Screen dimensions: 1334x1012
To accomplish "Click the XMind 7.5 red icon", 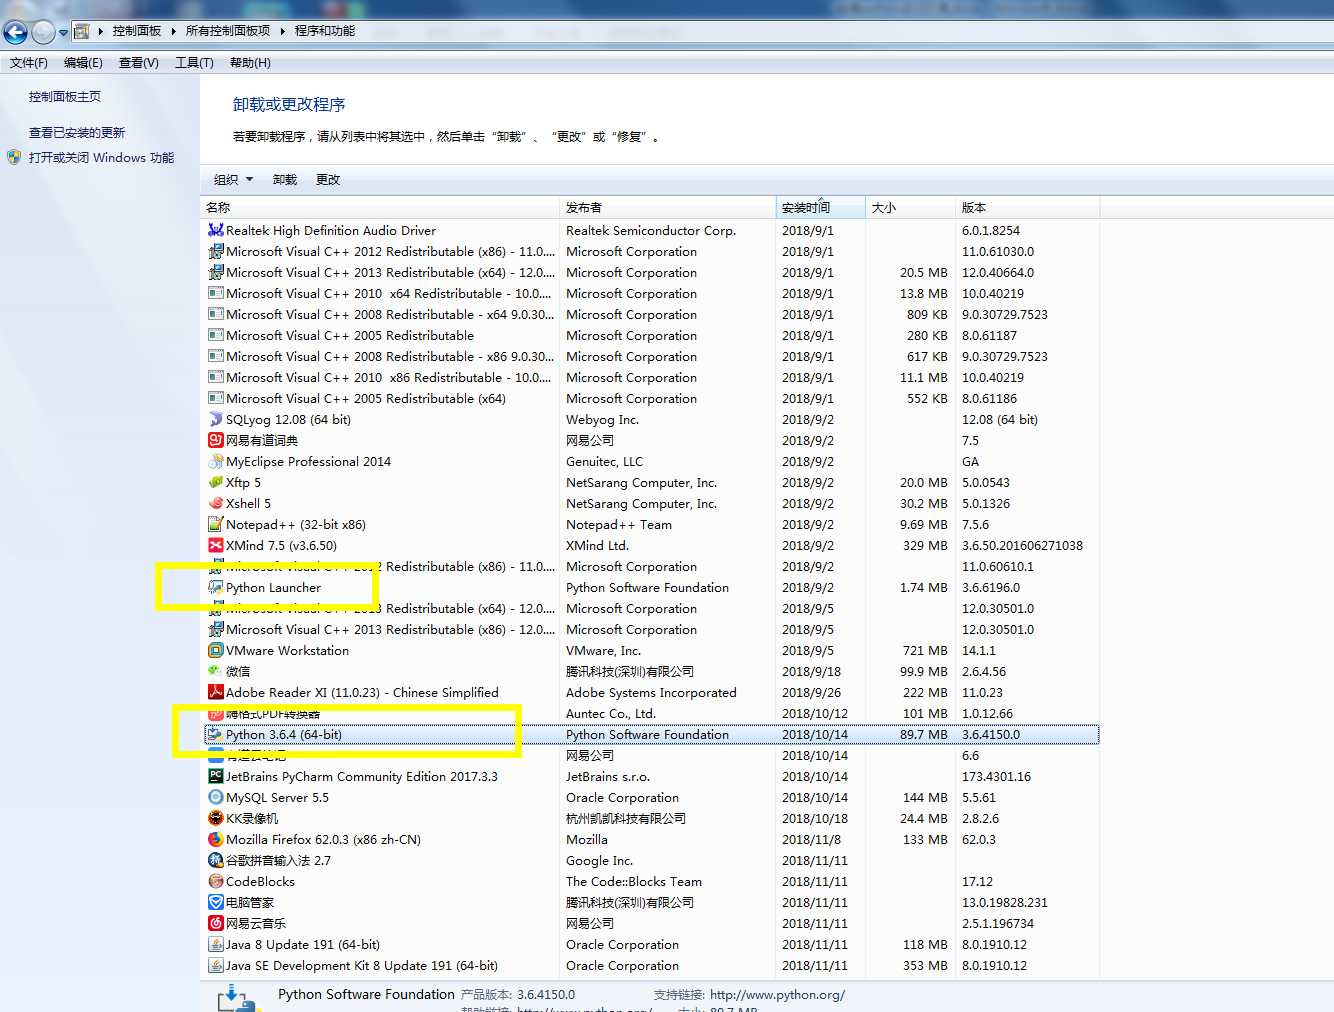I will click(215, 545).
